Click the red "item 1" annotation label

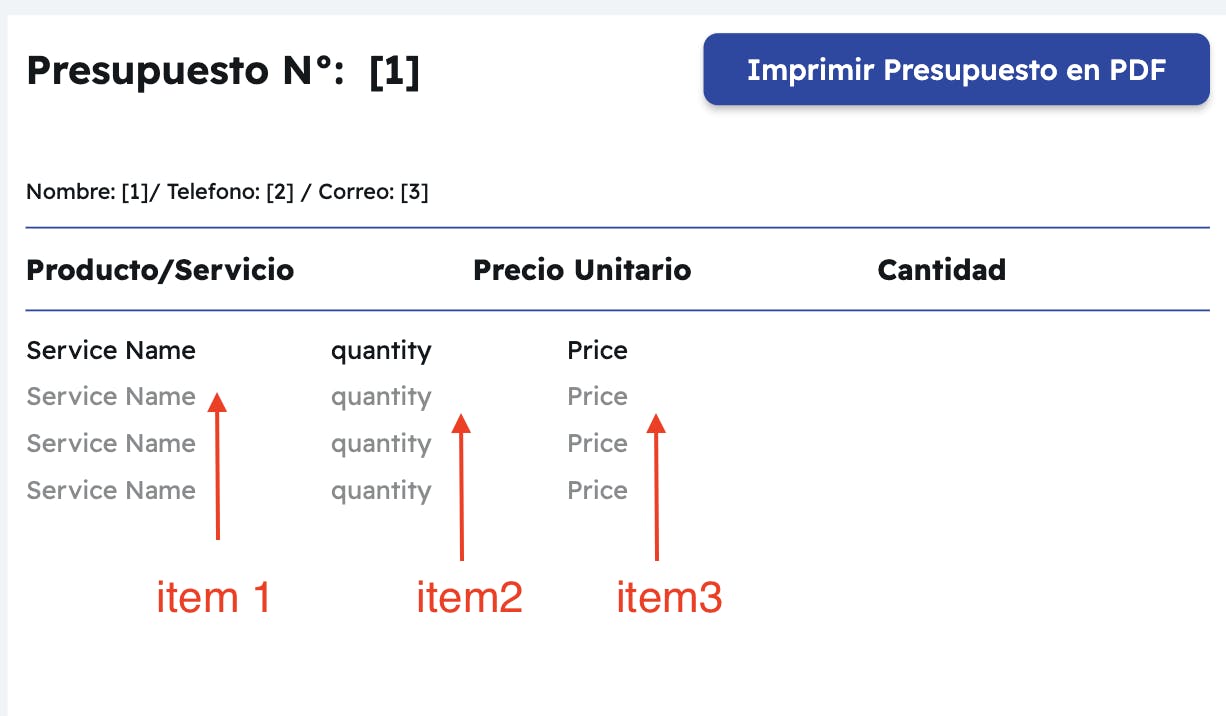[x=213, y=598]
